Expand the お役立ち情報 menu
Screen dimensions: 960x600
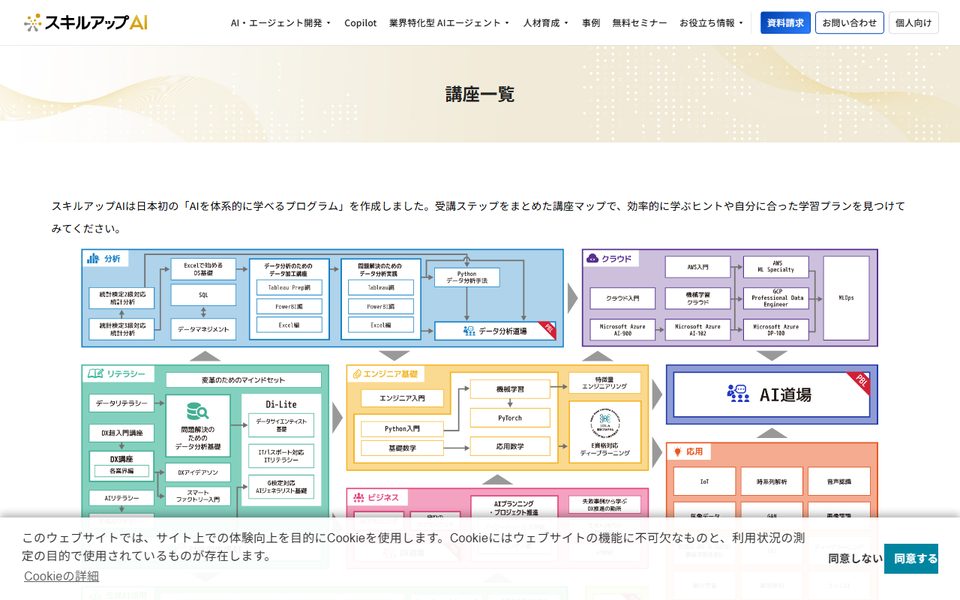coord(711,23)
